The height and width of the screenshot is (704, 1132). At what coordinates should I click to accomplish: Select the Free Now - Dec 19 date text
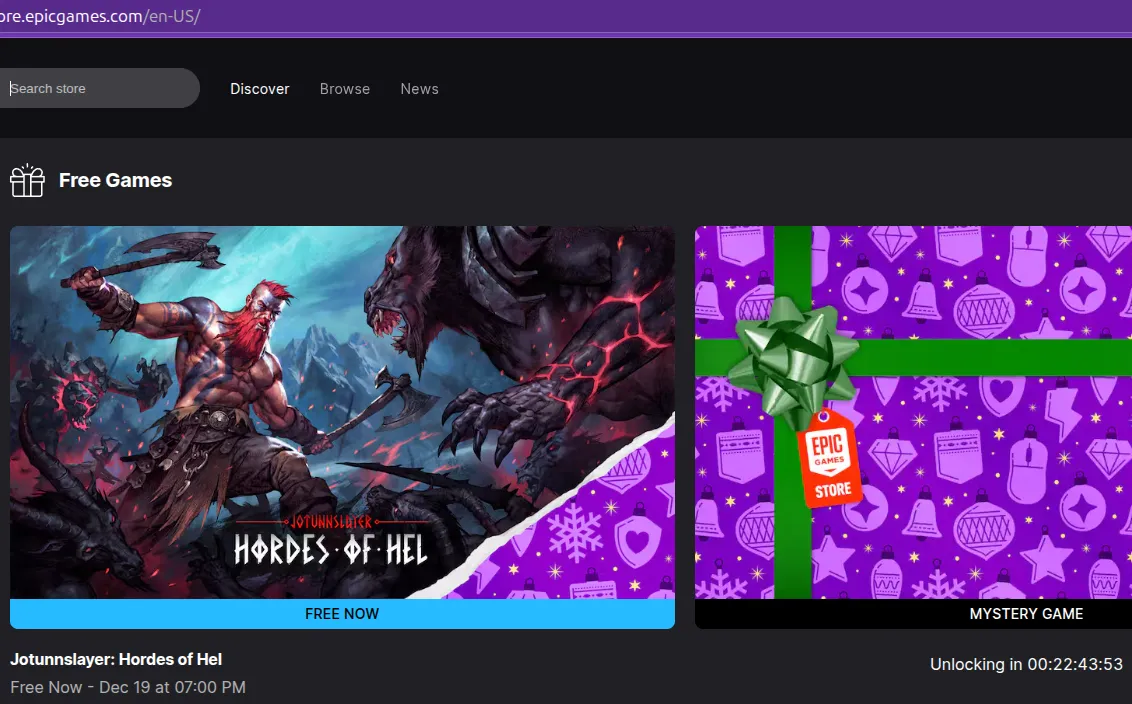click(128, 687)
